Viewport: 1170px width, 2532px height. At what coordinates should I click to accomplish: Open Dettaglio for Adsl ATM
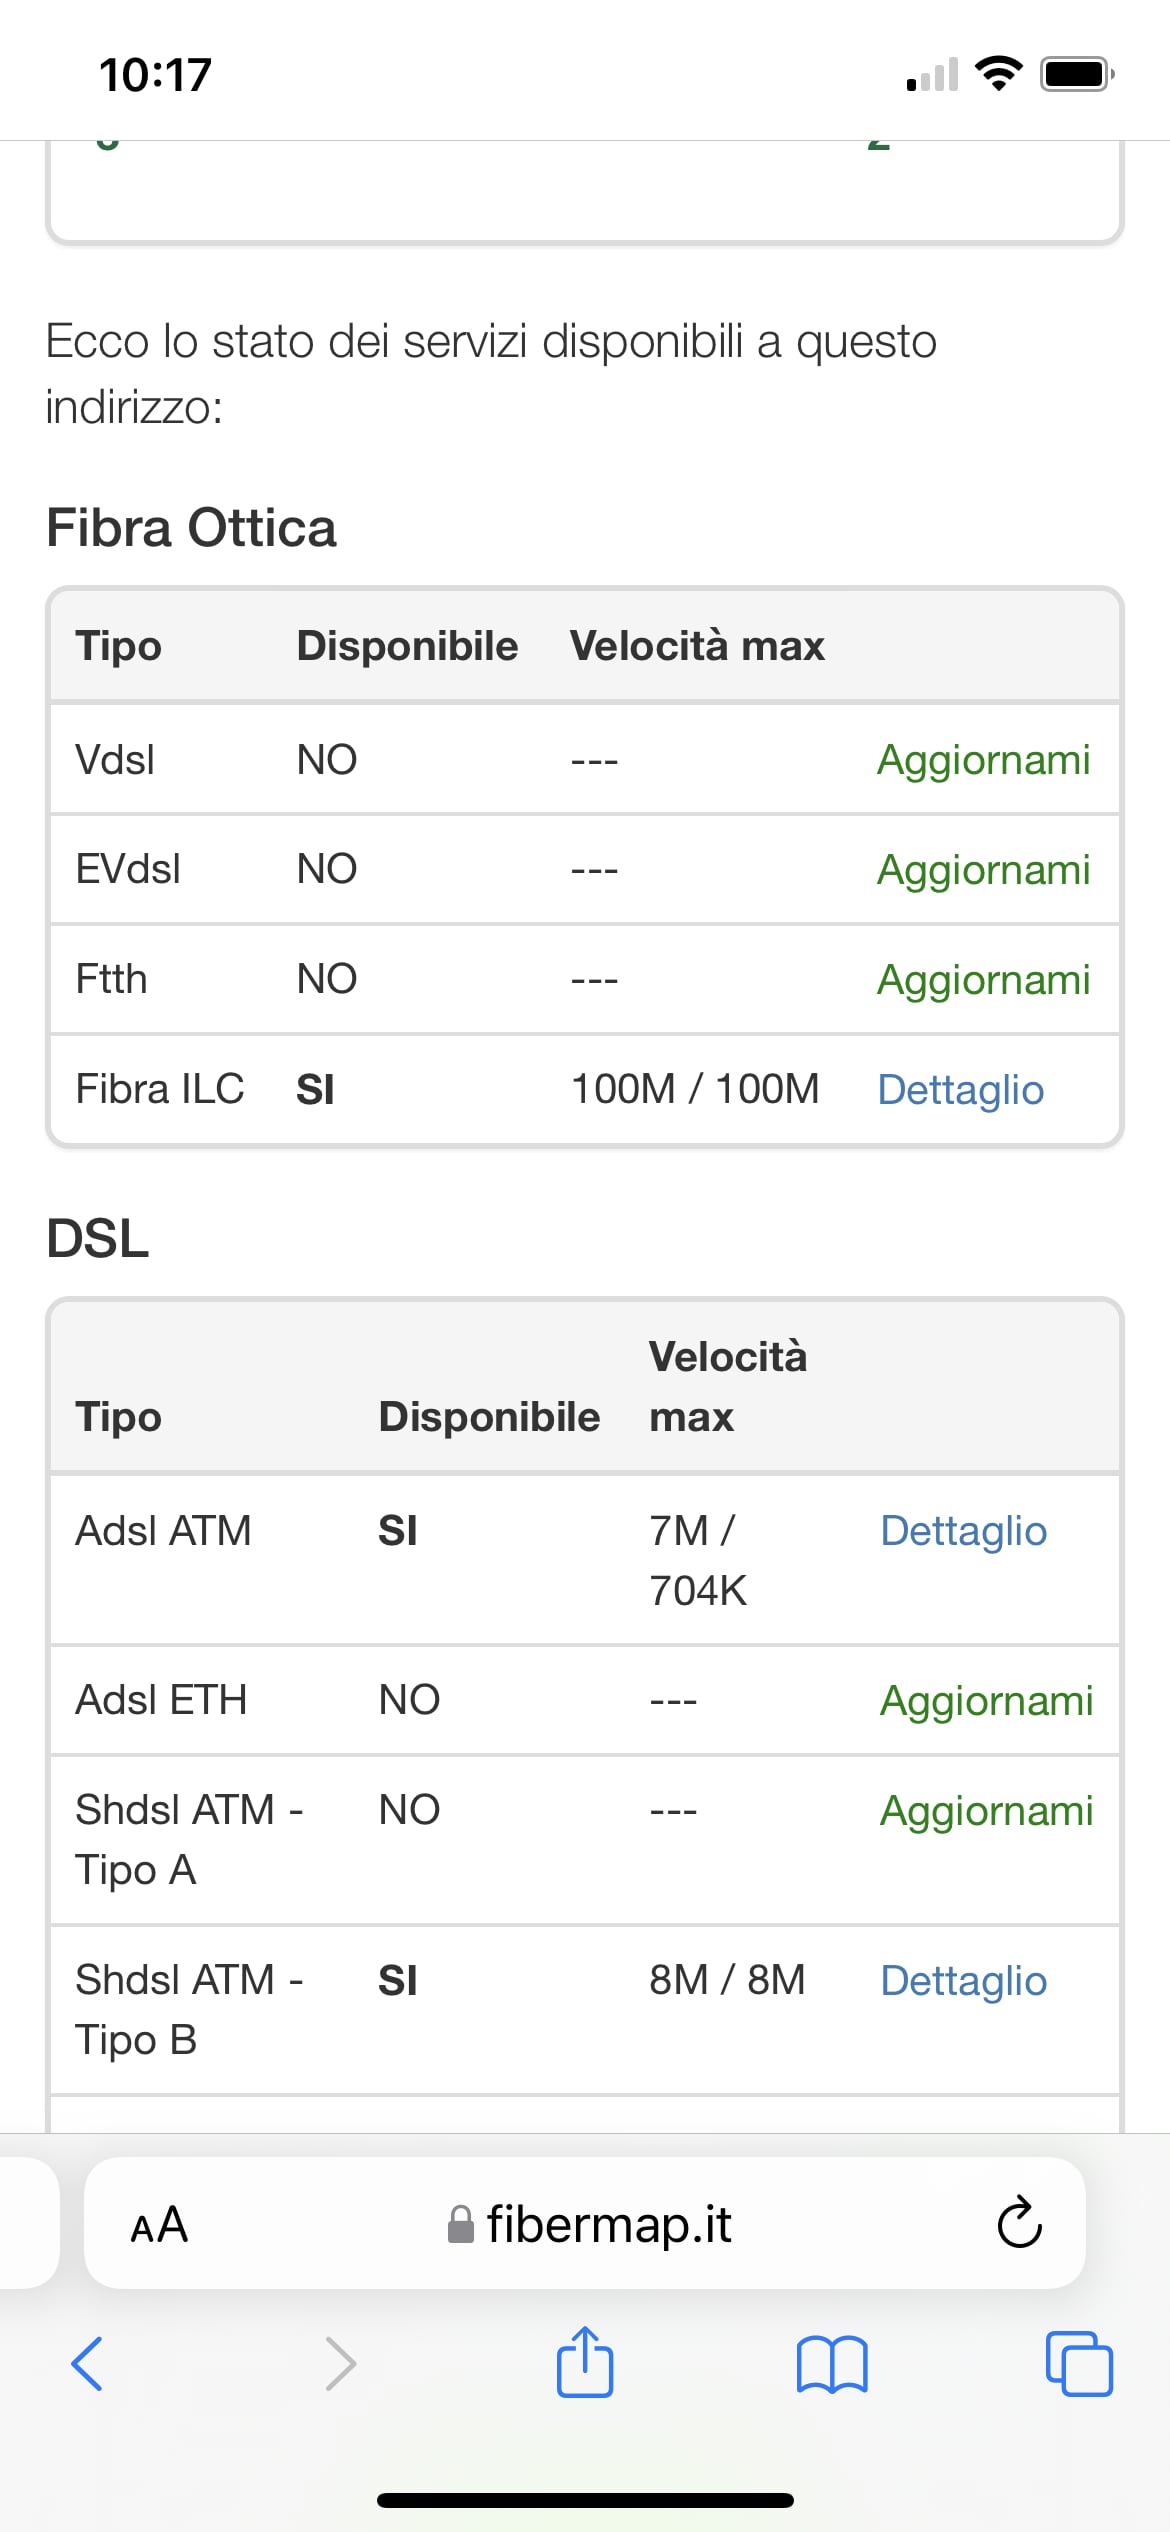(x=963, y=1531)
